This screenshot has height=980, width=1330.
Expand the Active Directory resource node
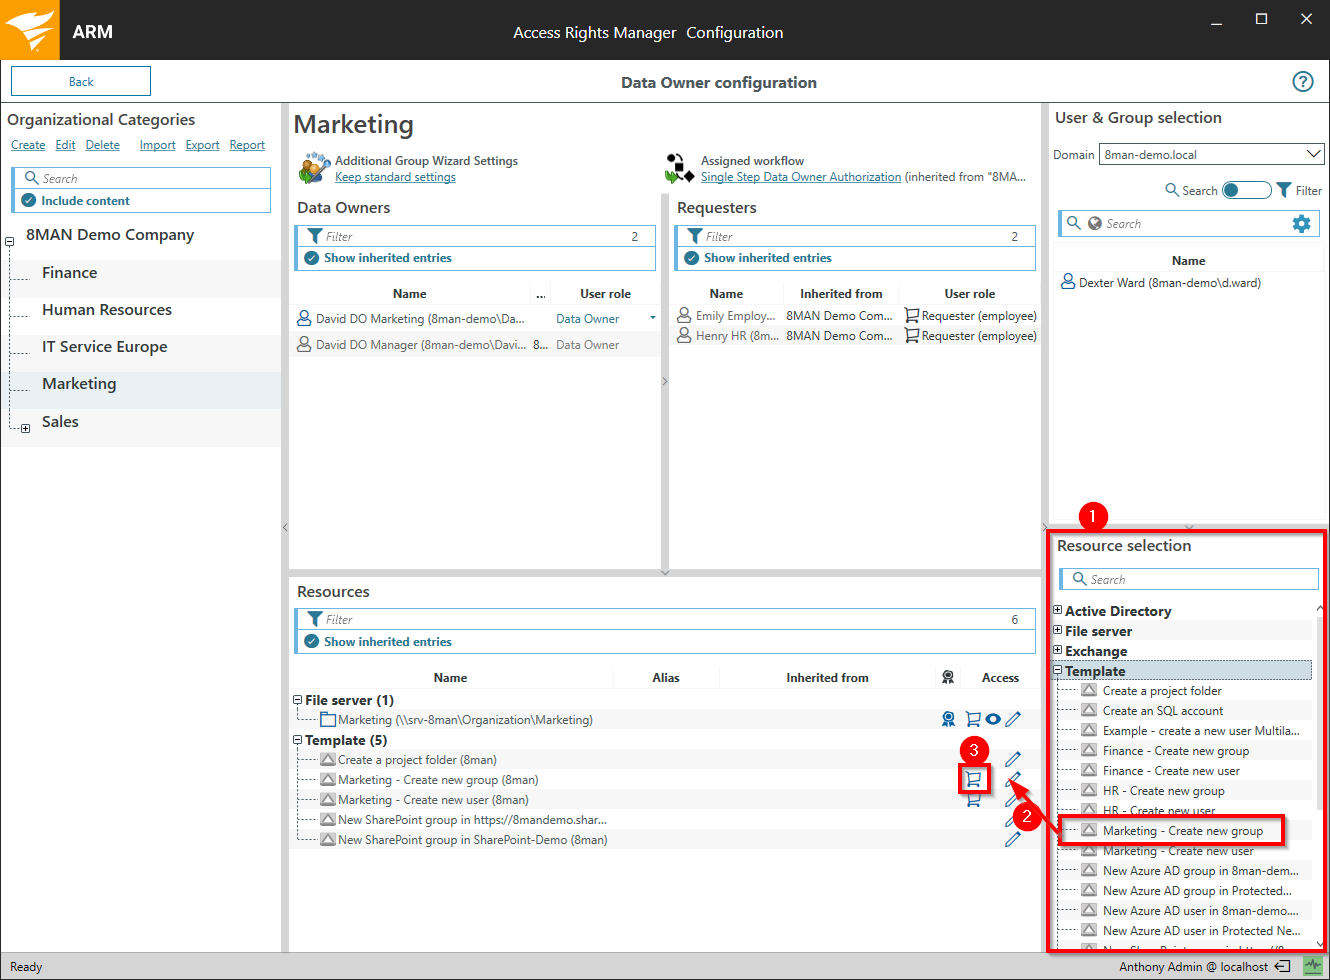(1058, 610)
